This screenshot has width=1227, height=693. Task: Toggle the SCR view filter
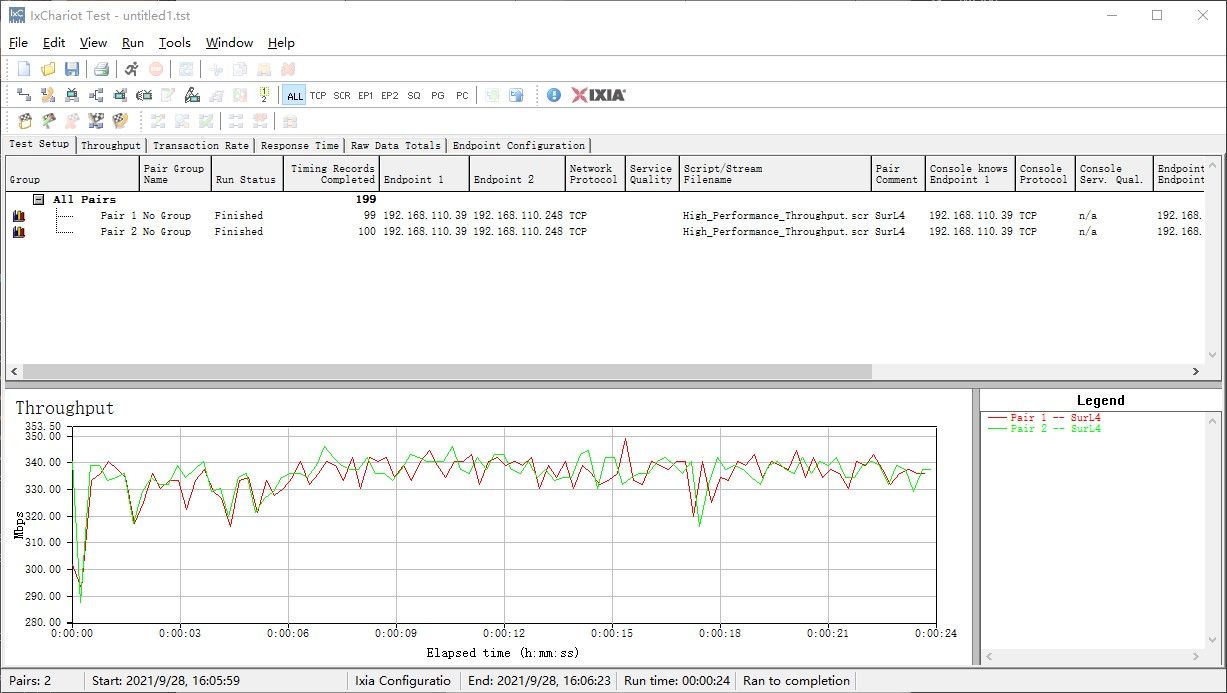342,95
